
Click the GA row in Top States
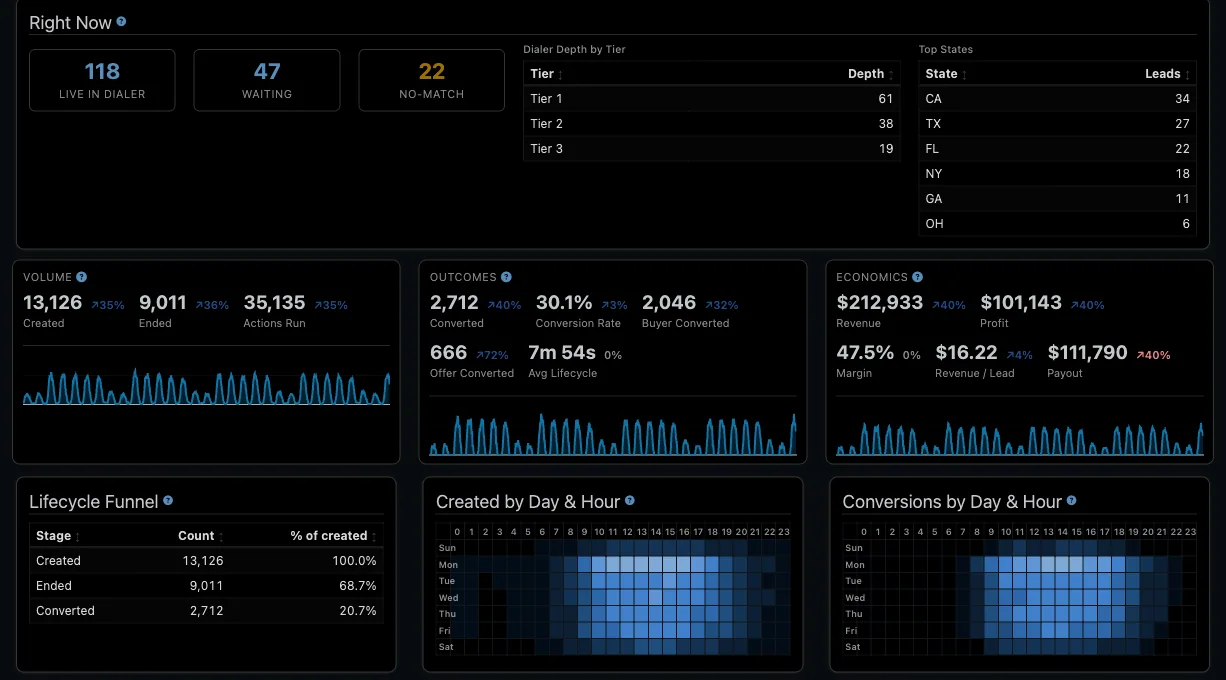(1058, 199)
